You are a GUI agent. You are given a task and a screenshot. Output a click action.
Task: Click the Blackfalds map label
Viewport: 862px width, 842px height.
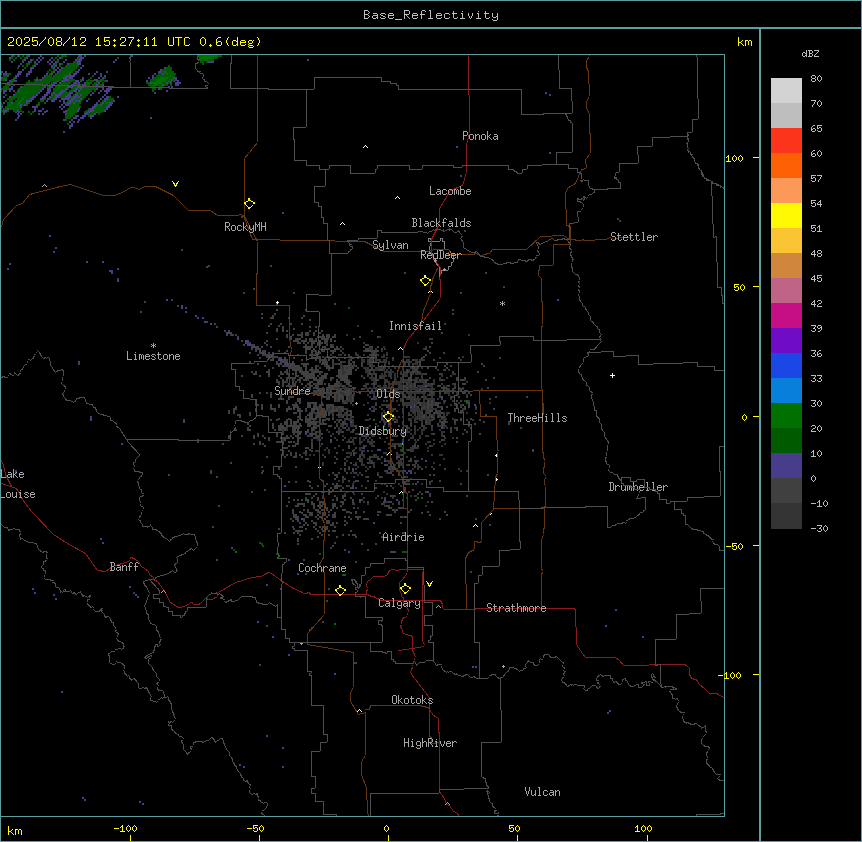[441, 223]
